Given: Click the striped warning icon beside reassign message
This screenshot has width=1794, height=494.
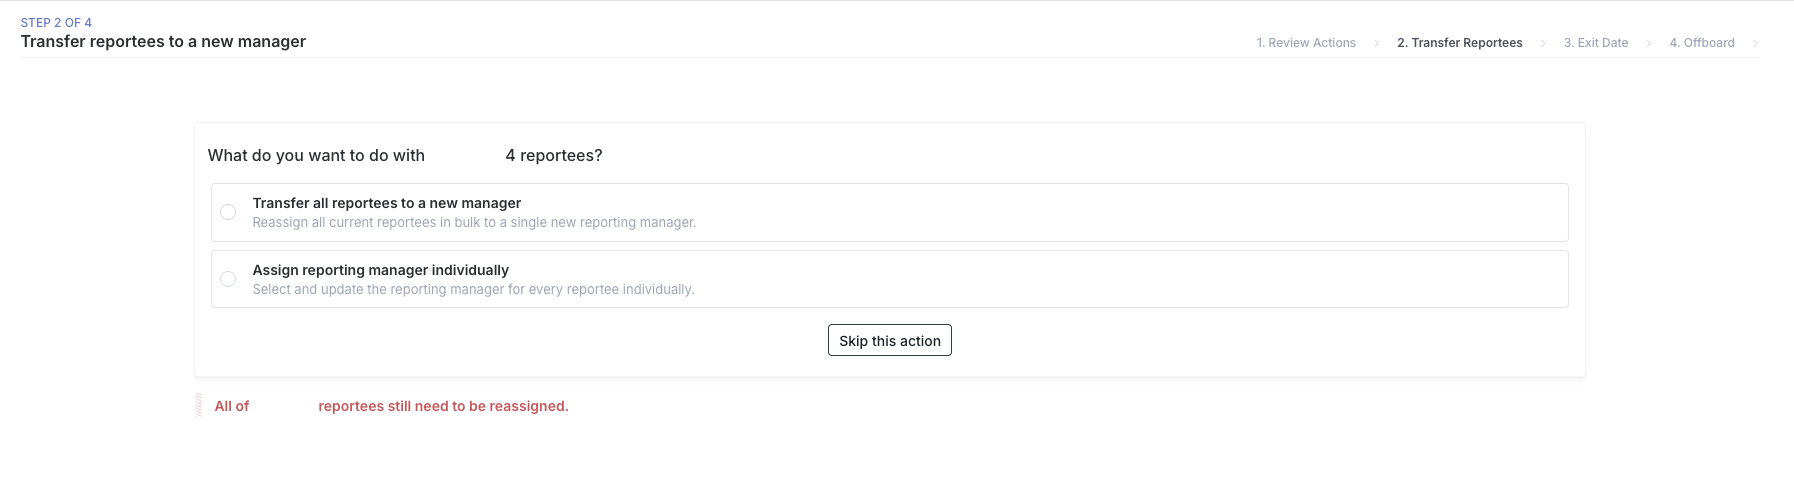Looking at the screenshot, I should pyautogui.click(x=199, y=405).
